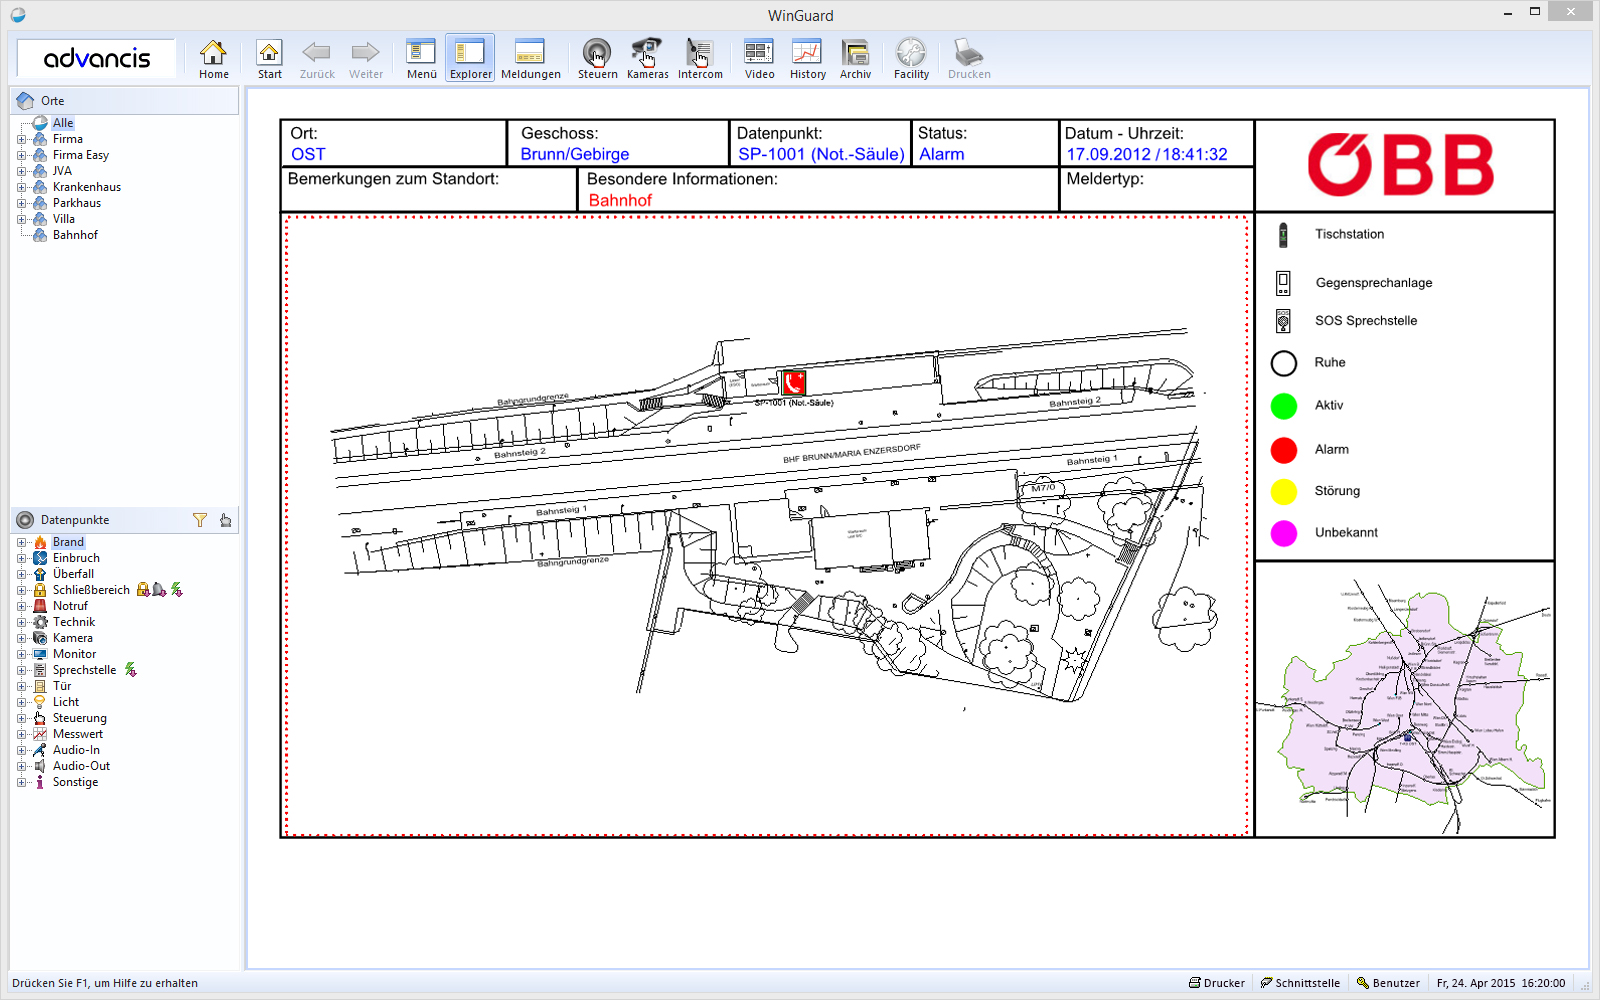Expand the JVA tree node
Screen dimensions: 1600x1000
tap(21, 171)
